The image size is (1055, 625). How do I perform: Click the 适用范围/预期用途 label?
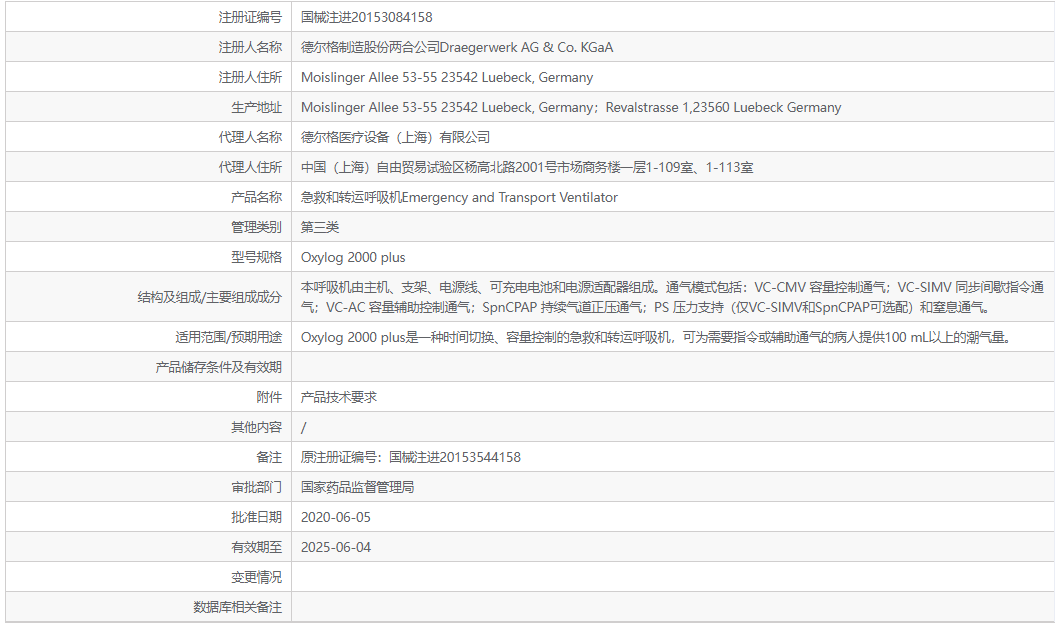pyautogui.click(x=228, y=337)
